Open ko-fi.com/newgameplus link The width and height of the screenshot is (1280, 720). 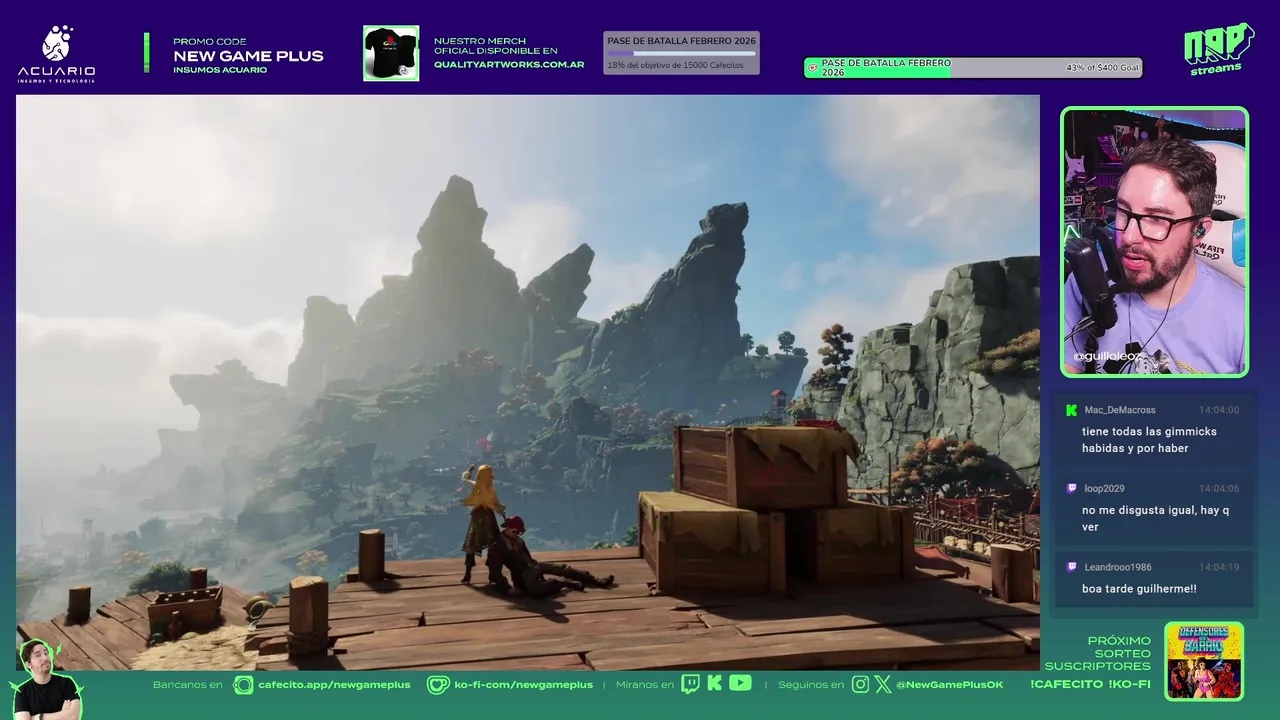(x=523, y=684)
